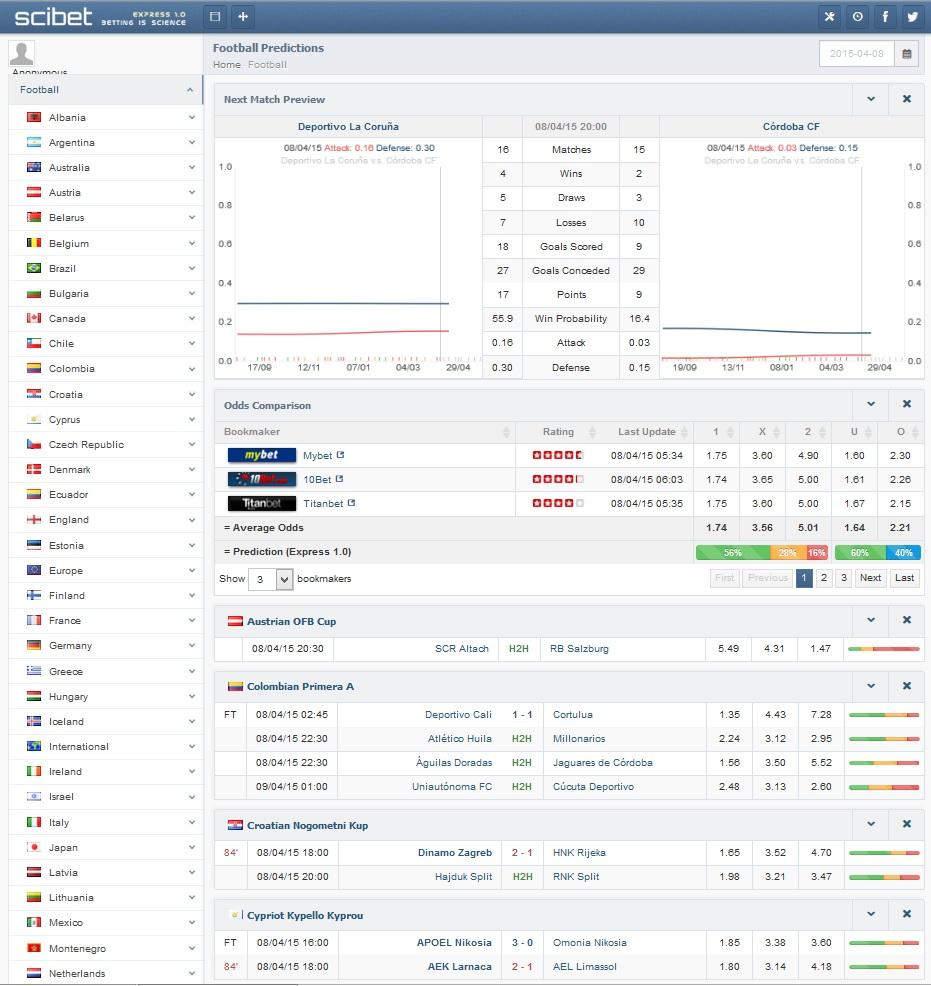The image size is (931, 986).
Task: Collapse the Colombian Primera A panel
Action: coord(871,686)
